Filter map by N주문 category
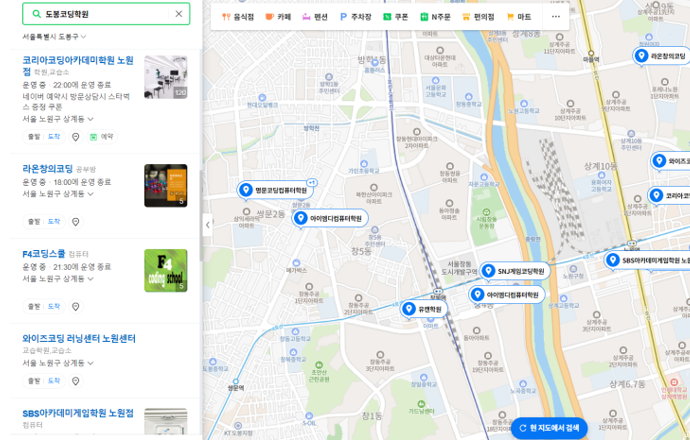Viewport: 690px width, 440px height. [x=435, y=17]
